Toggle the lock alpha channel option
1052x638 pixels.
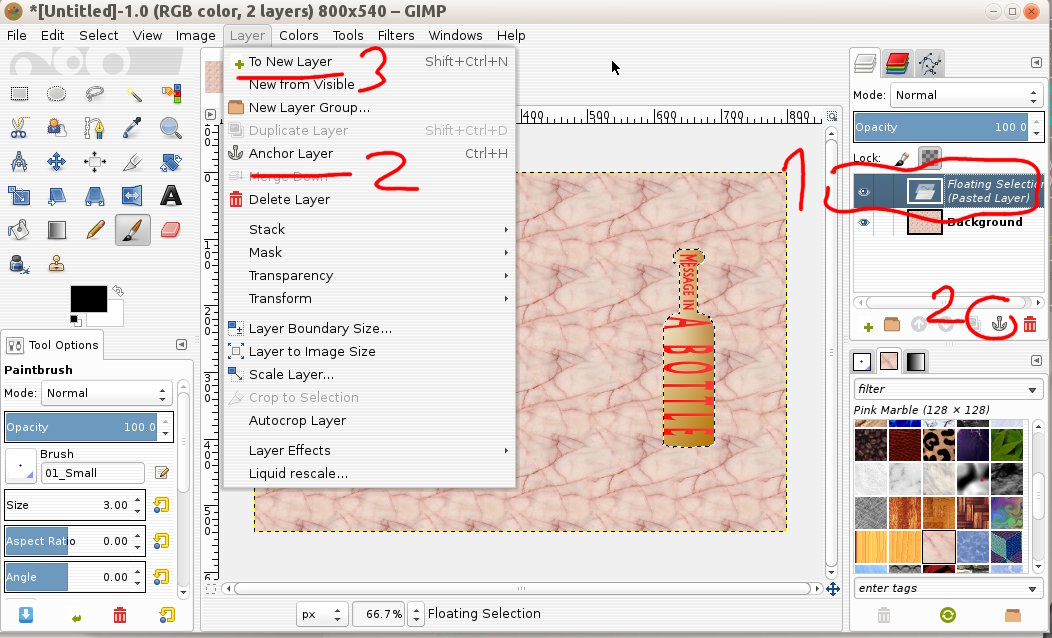tap(929, 158)
